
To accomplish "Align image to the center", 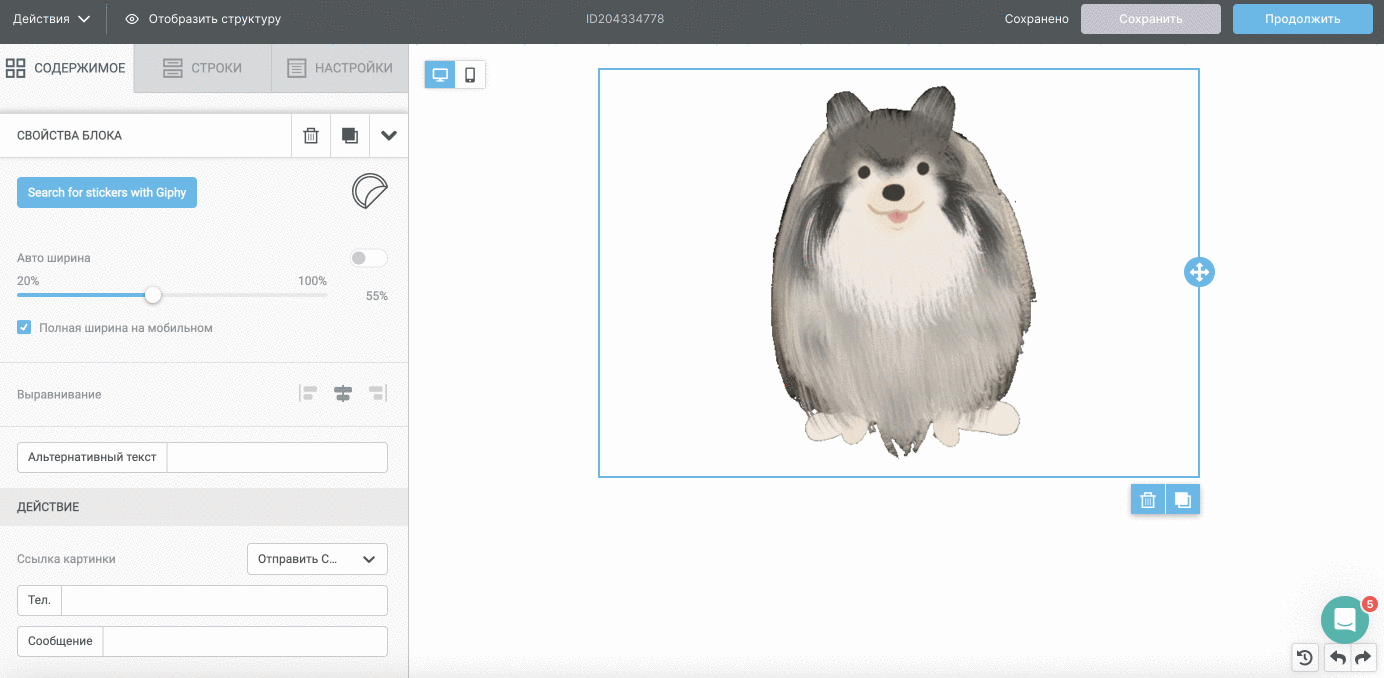I will coord(343,394).
